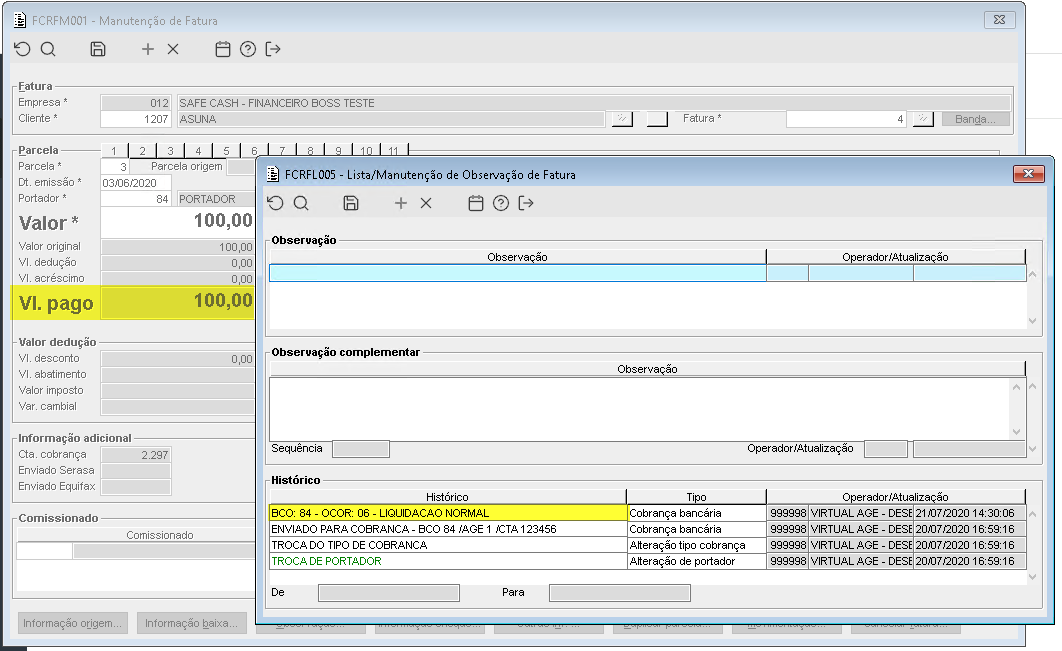The image size is (1062, 651).
Task: Click the save disk icon in Observação de Fatura toolbar
Action: [x=351, y=203]
